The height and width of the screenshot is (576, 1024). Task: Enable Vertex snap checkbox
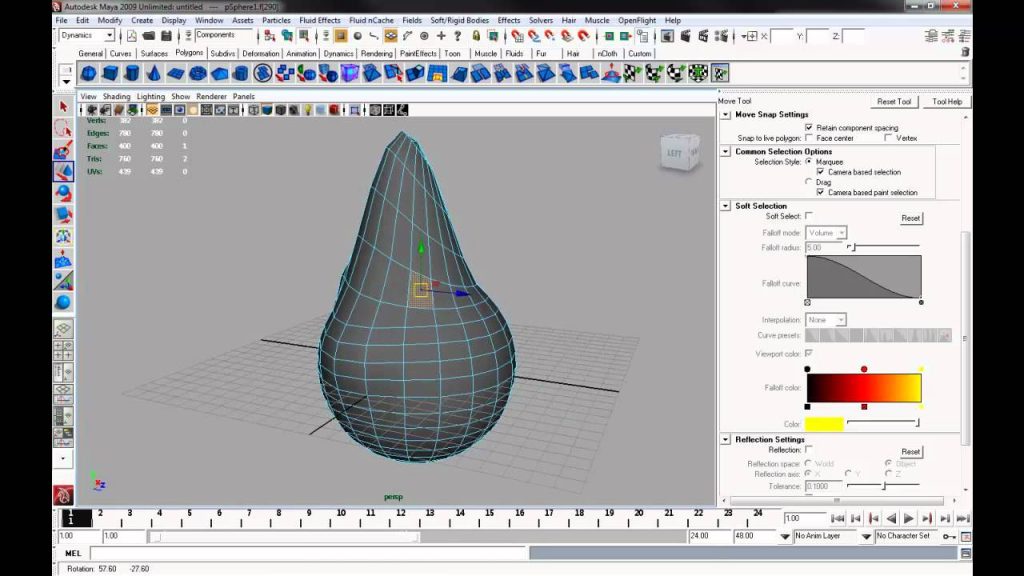888,138
